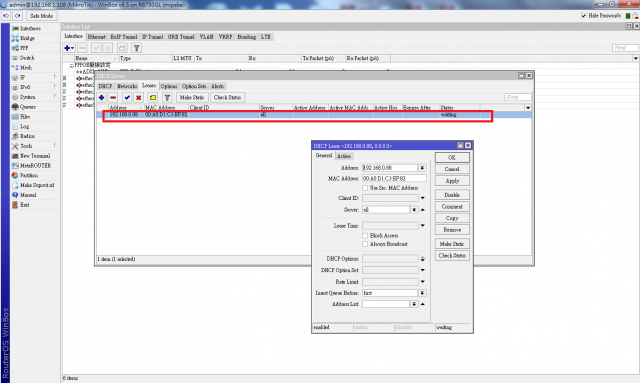Check the Block Access option
The height and width of the screenshot is (383, 640).
click(365, 236)
